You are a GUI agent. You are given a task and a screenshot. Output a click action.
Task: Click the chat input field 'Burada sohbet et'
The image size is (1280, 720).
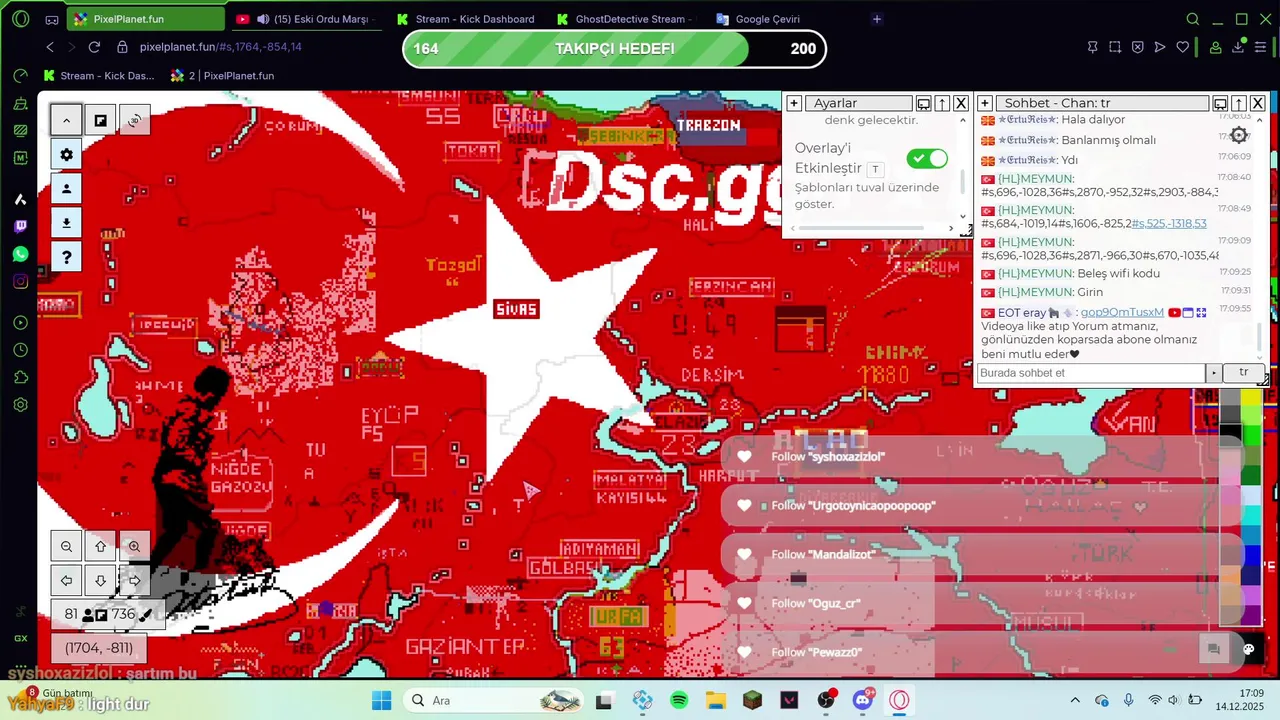(x=1091, y=373)
